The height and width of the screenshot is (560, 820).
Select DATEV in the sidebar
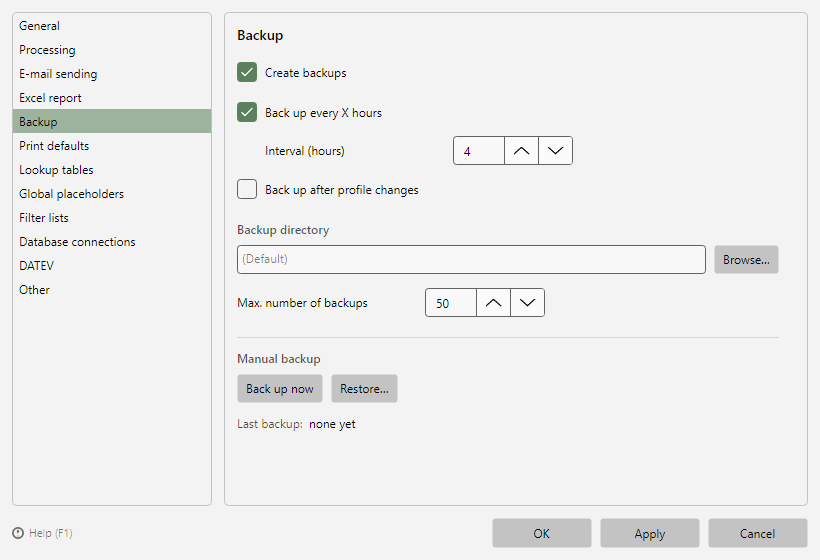[112, 266]
